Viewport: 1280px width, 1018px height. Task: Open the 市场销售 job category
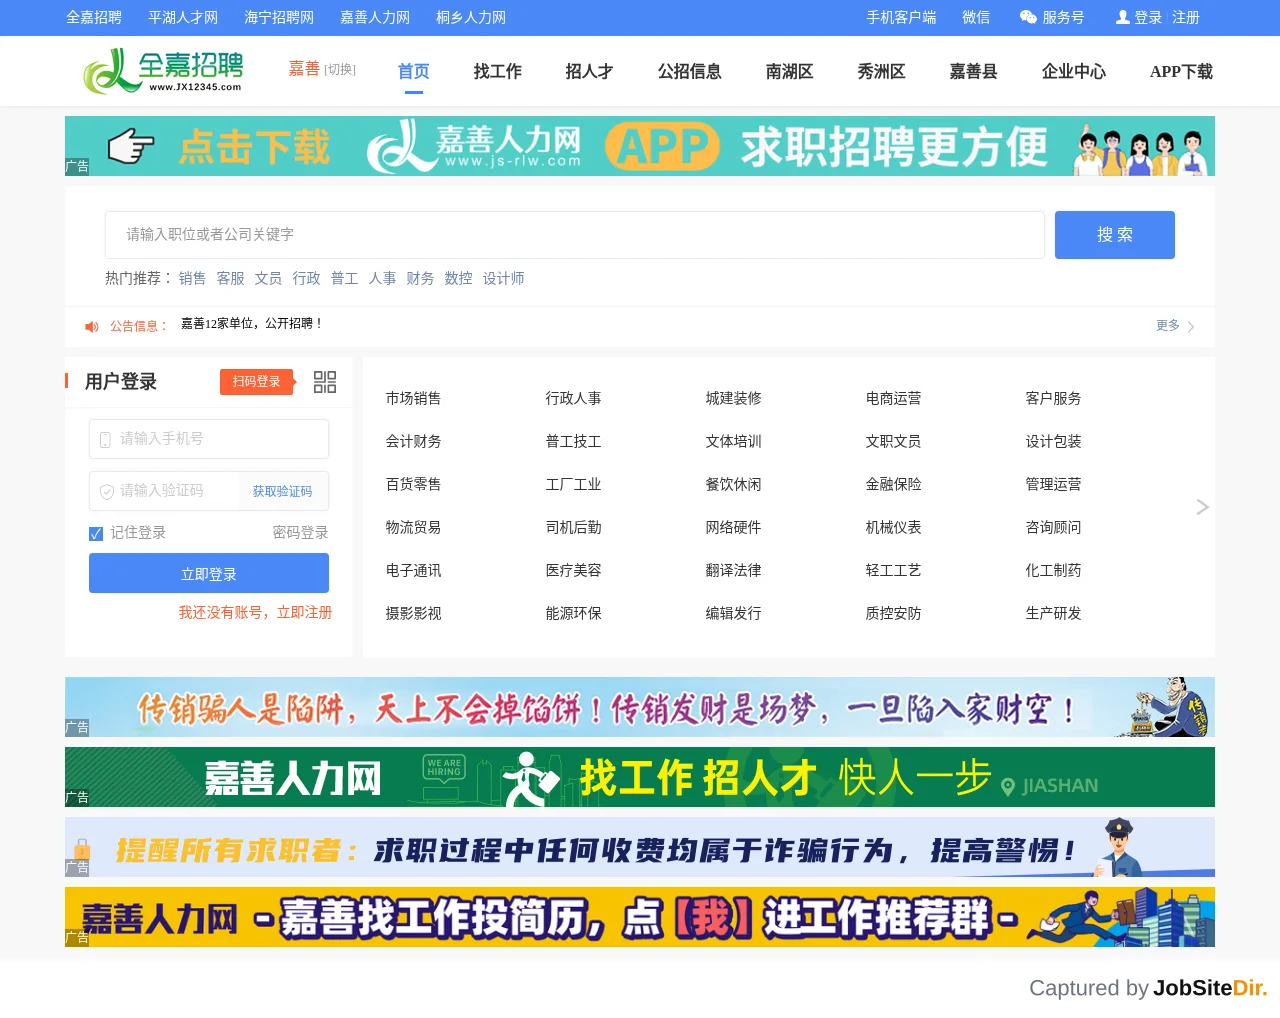click(414, 398)
